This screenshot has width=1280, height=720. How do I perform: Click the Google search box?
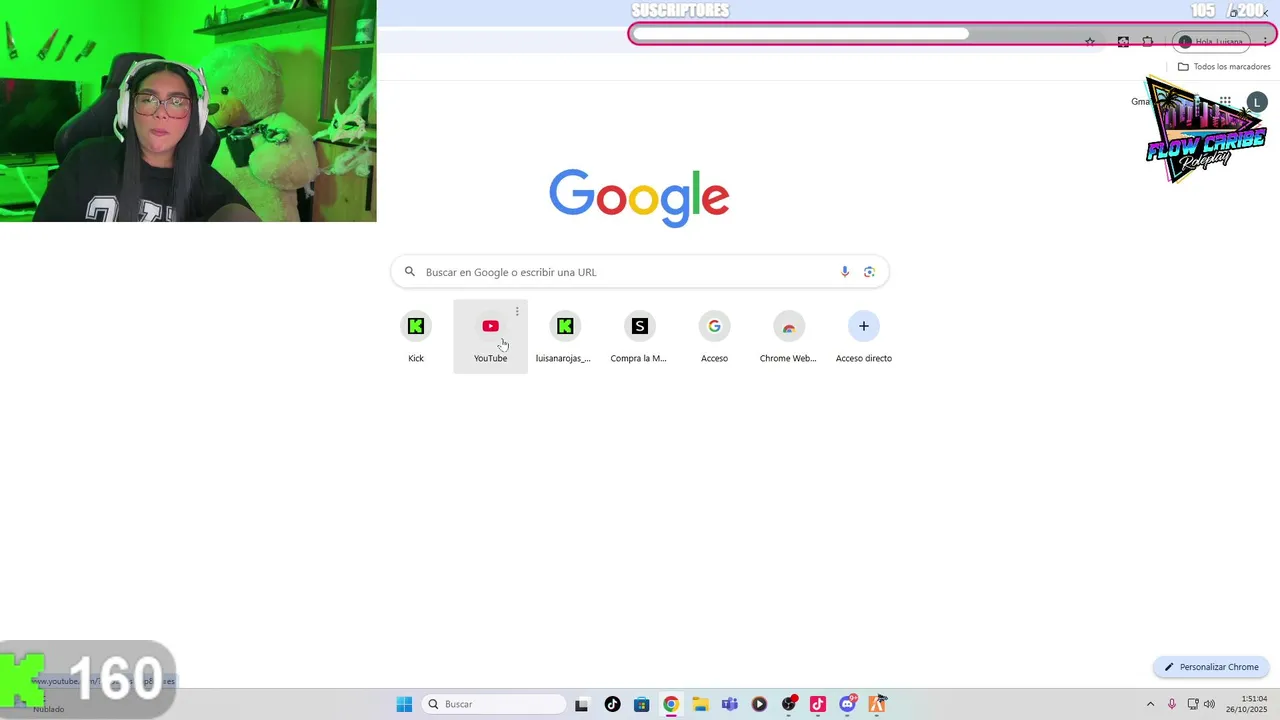[640, 272]
